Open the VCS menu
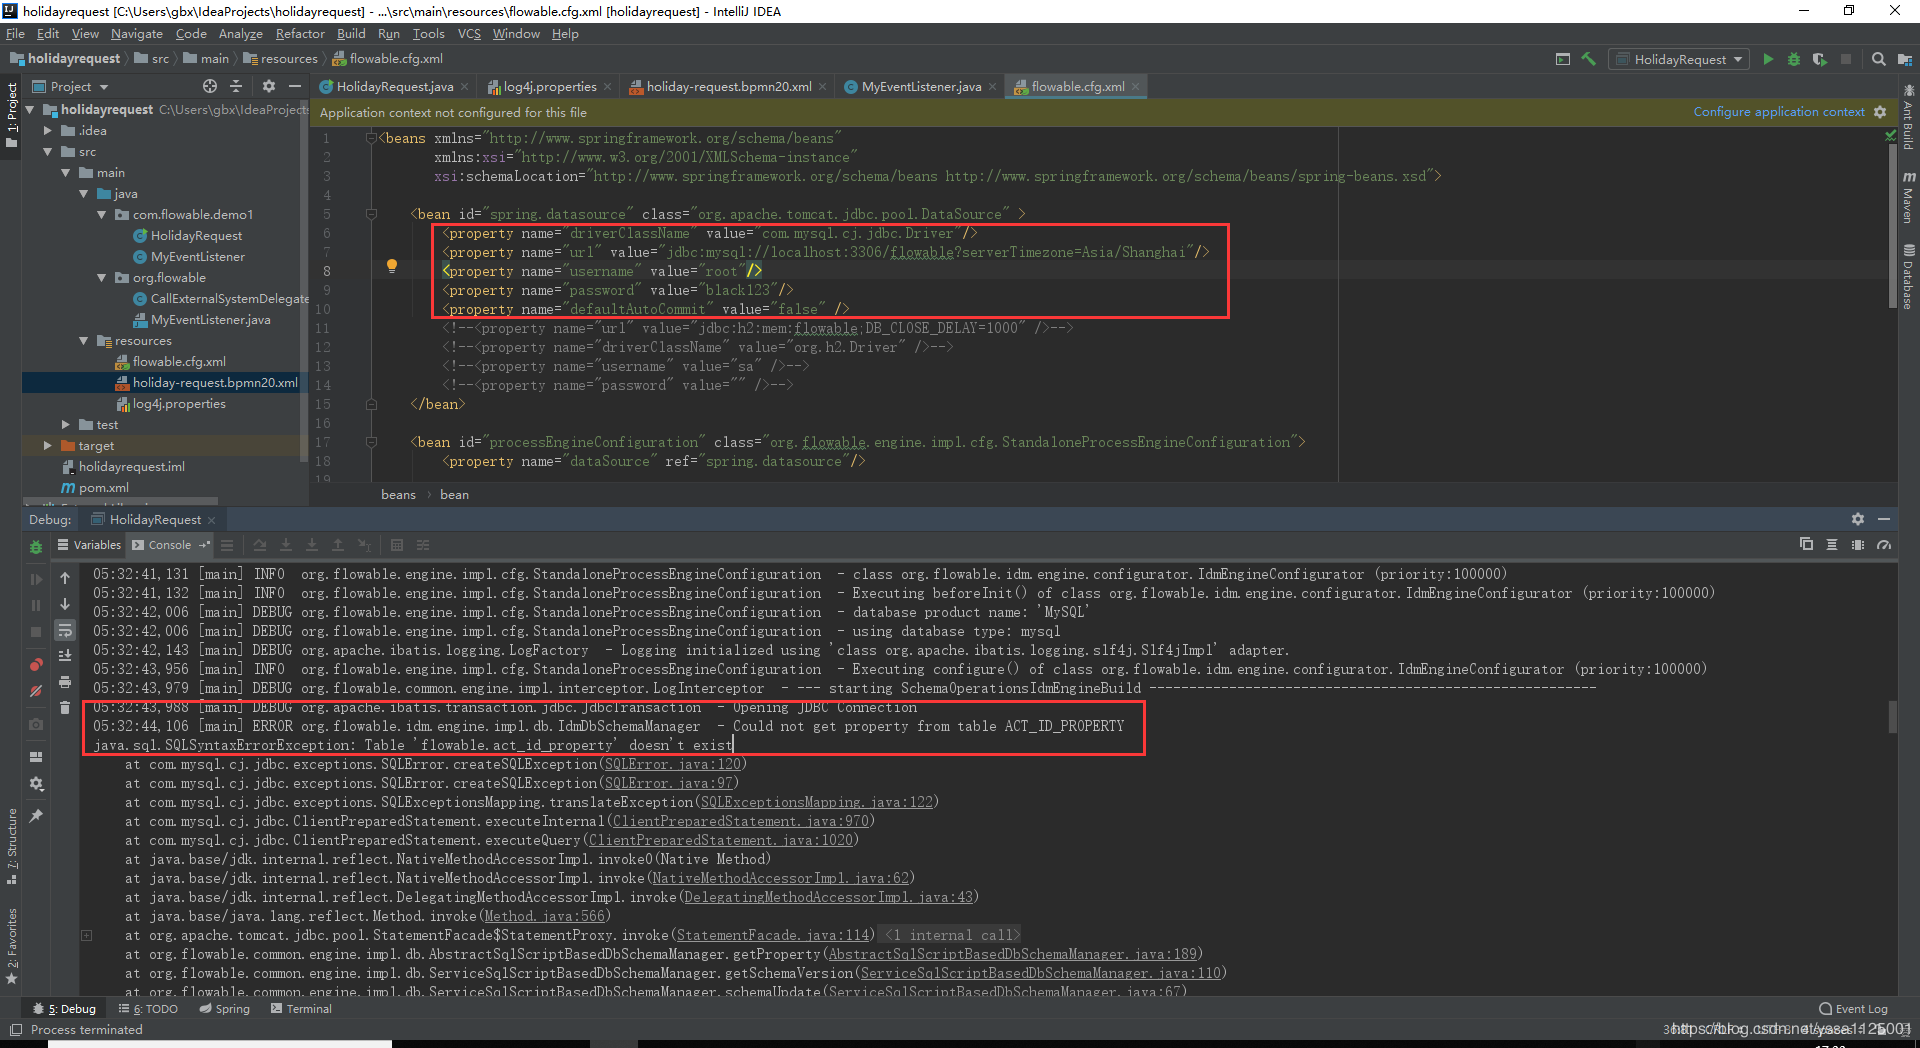 click(x=469, y=34)
